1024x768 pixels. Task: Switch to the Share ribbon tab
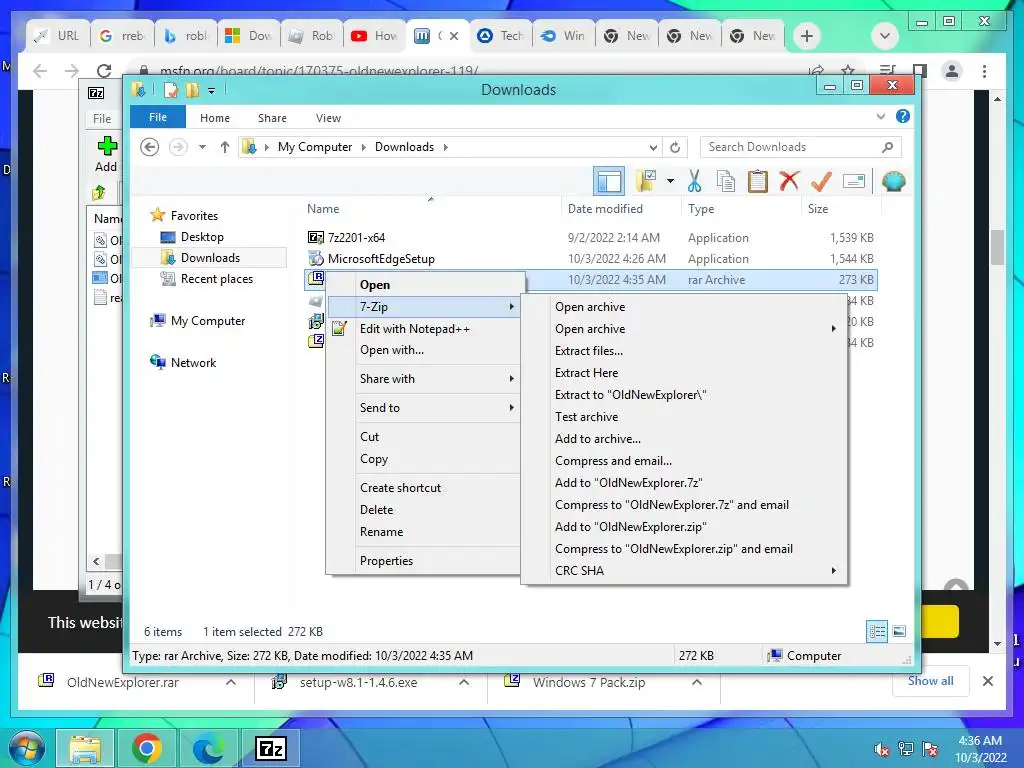[x=272, y=118]
